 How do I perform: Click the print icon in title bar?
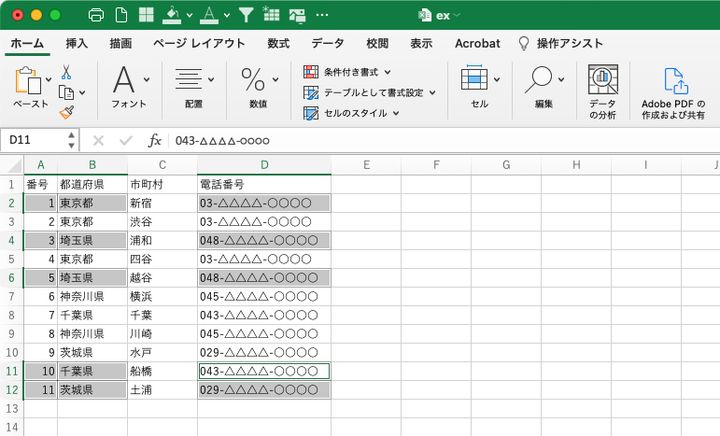click(x=96, y=16)
